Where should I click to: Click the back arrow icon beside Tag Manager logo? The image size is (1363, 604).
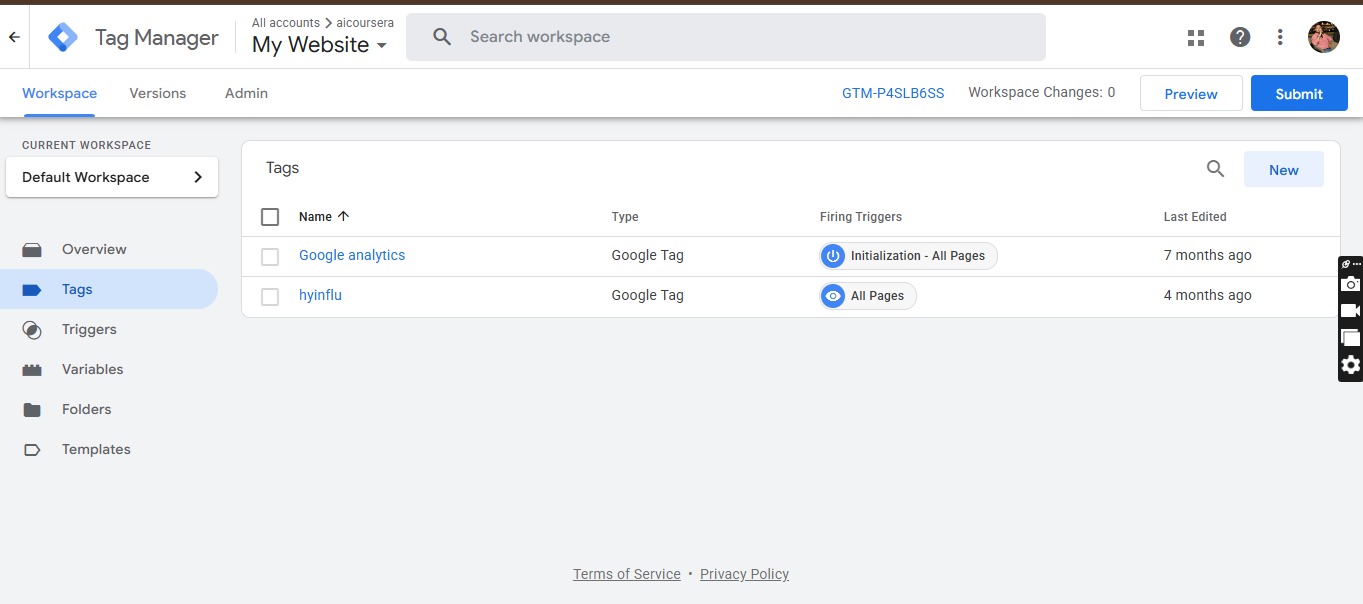point(14,37)
